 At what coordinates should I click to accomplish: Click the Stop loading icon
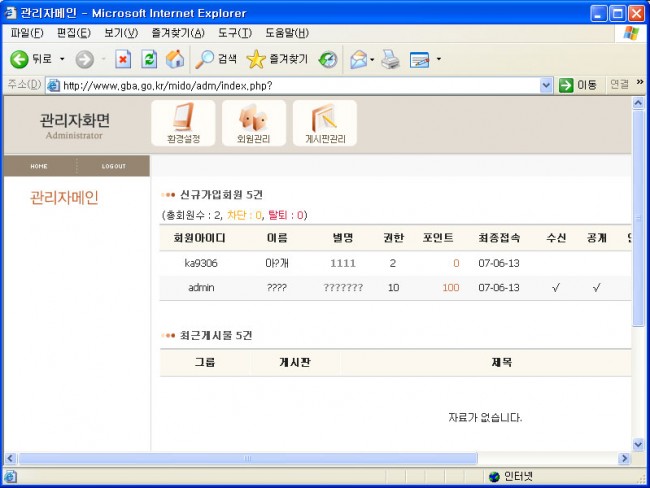123,59
